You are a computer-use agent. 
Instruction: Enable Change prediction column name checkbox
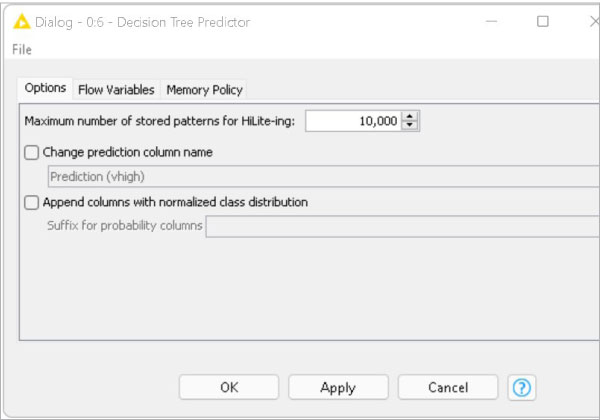point(32,153)
